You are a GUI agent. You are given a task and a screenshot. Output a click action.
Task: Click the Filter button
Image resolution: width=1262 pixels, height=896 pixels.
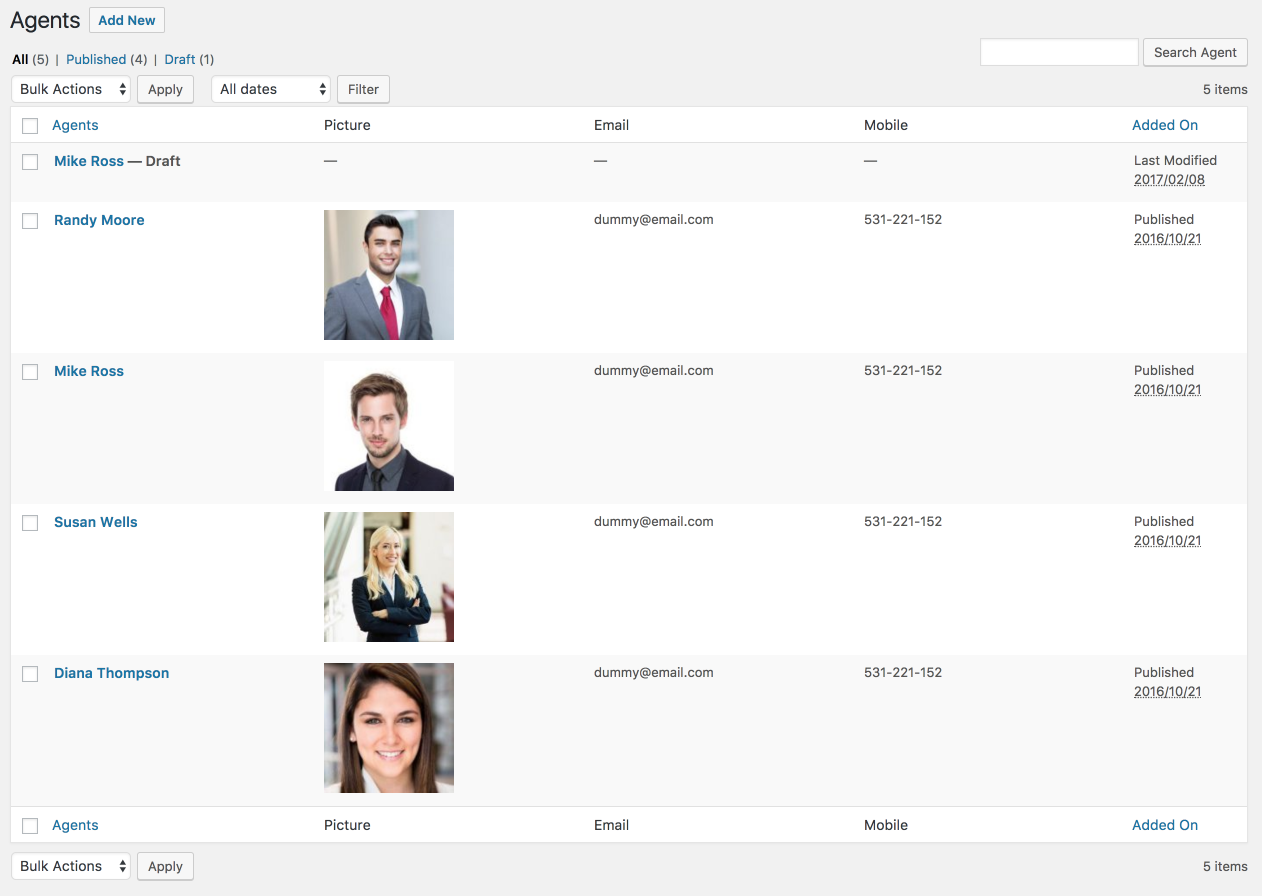click(x=363, y=89)
